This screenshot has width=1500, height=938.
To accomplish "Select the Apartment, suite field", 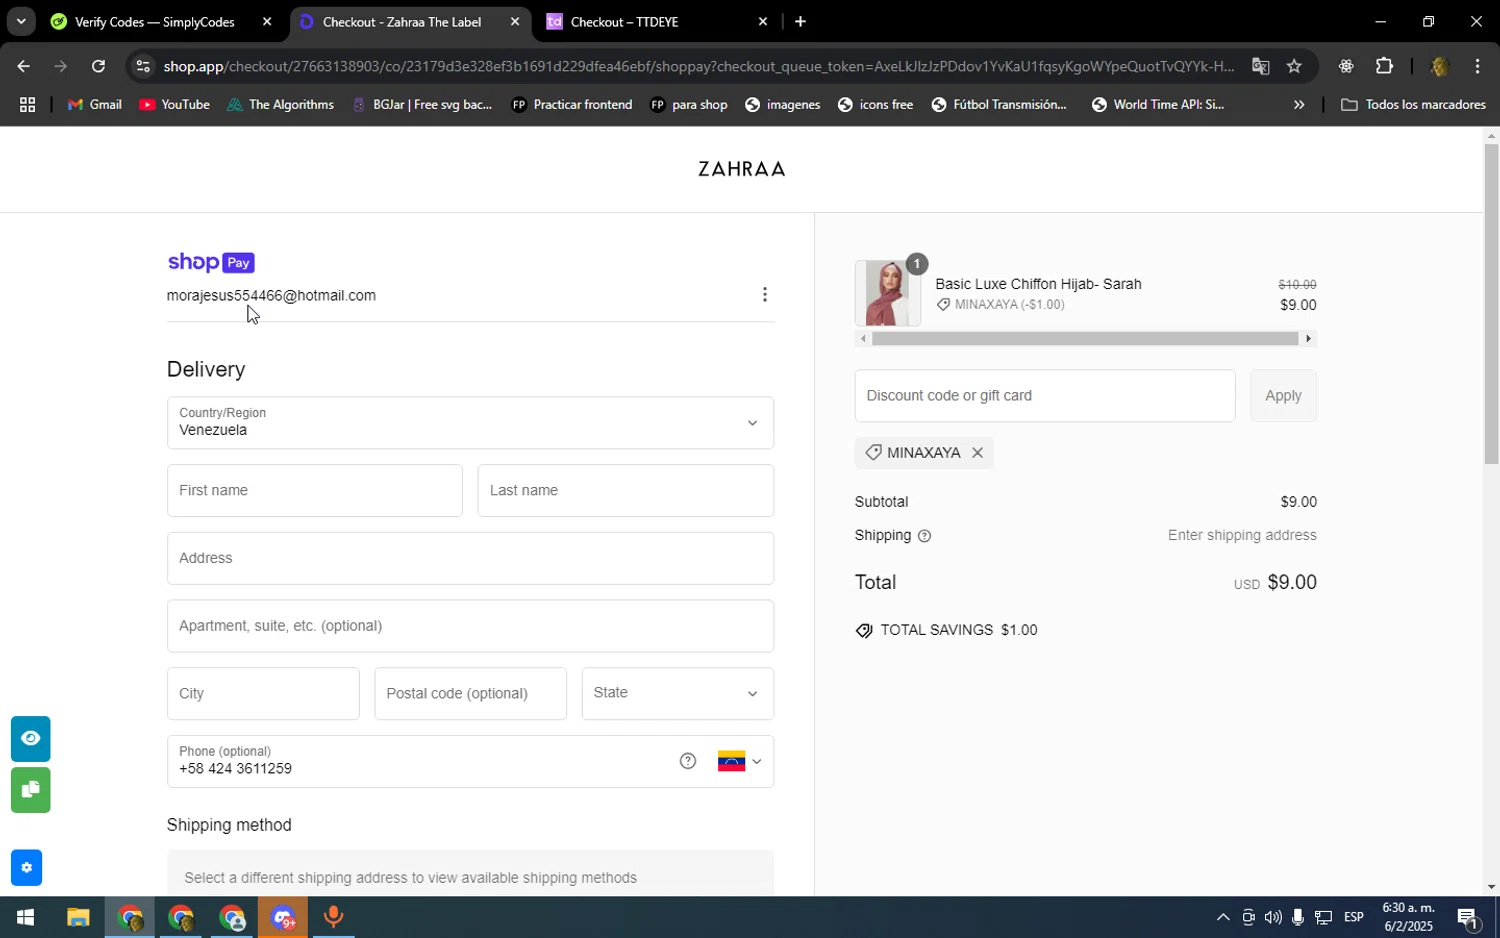I will [470, 626].
